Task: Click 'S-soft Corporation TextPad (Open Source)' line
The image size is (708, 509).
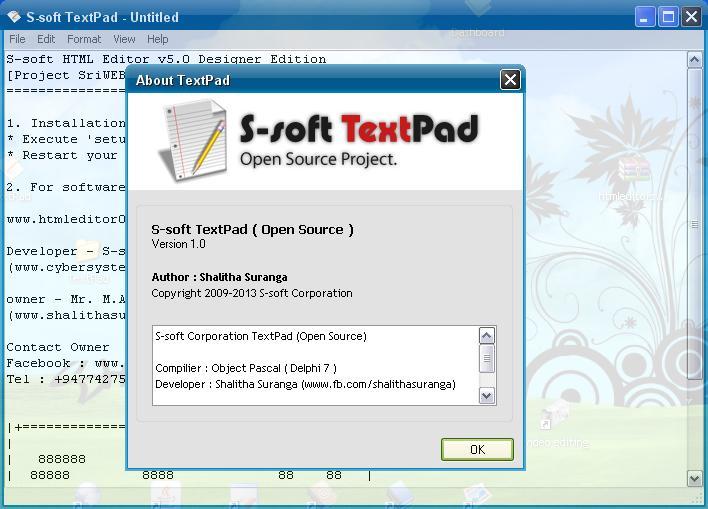Action: coord(261,336)
